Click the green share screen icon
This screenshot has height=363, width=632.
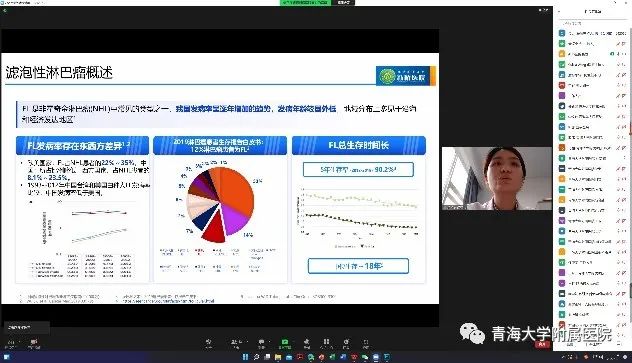(x=285, y=342)
